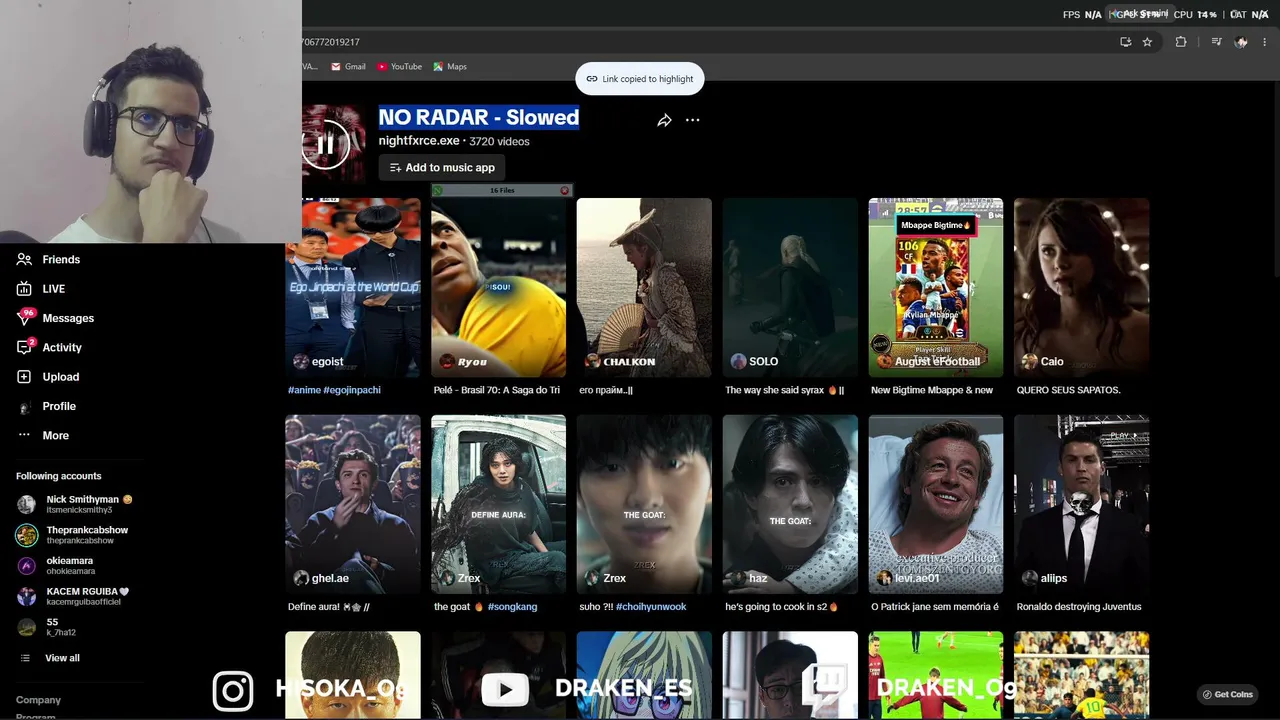
Task: Open Activity notifications
Action: 62,347
